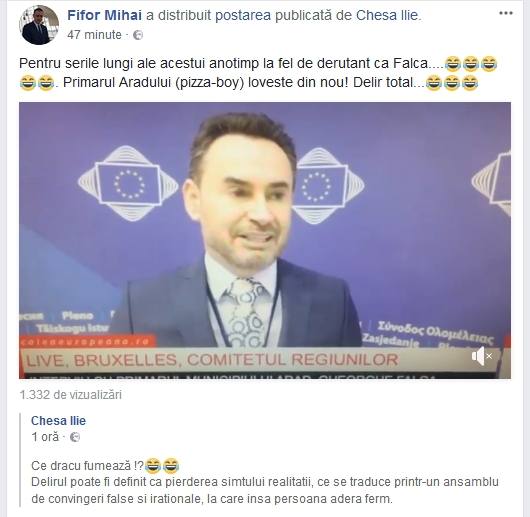Click the 'LIVE, BRUXELLES, COMITETUL REGIUNILOR' banner
530x517 pixels.
click(x=212, y=360)
